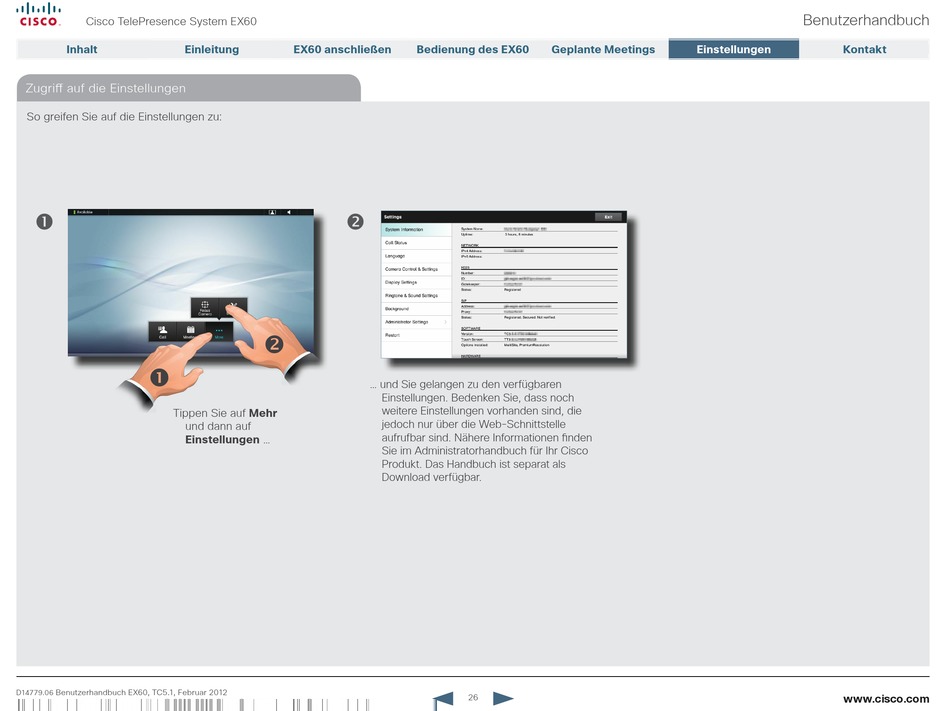Select Display Settings entry
Viewport: 950px width, 711px height.
click(416, 283)
